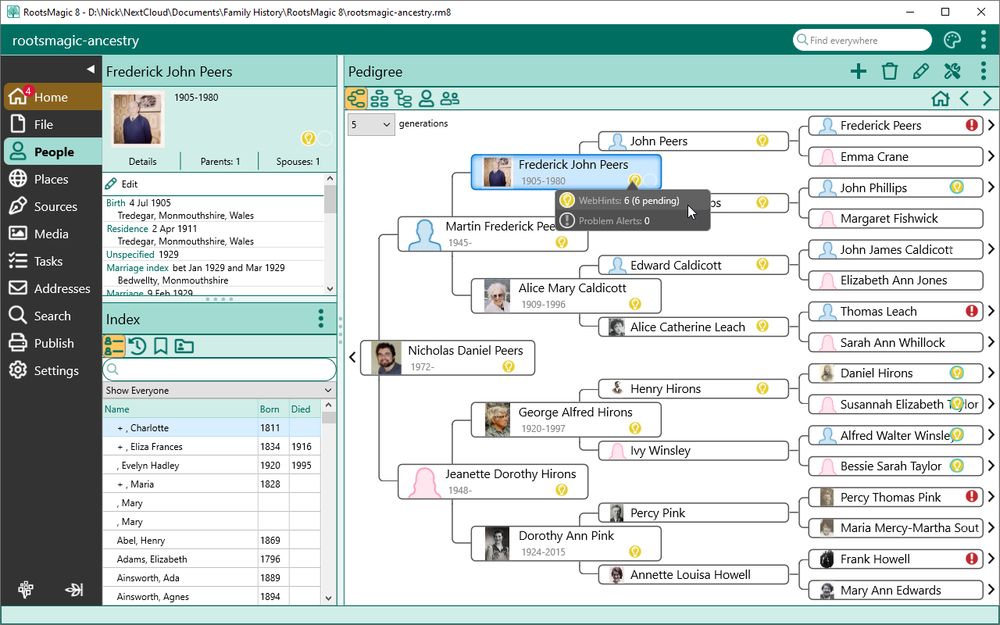Expand ancestors of Frank Howell chevron
Image resolution: width=1000 pixels, height=625 pixels.
991,559
